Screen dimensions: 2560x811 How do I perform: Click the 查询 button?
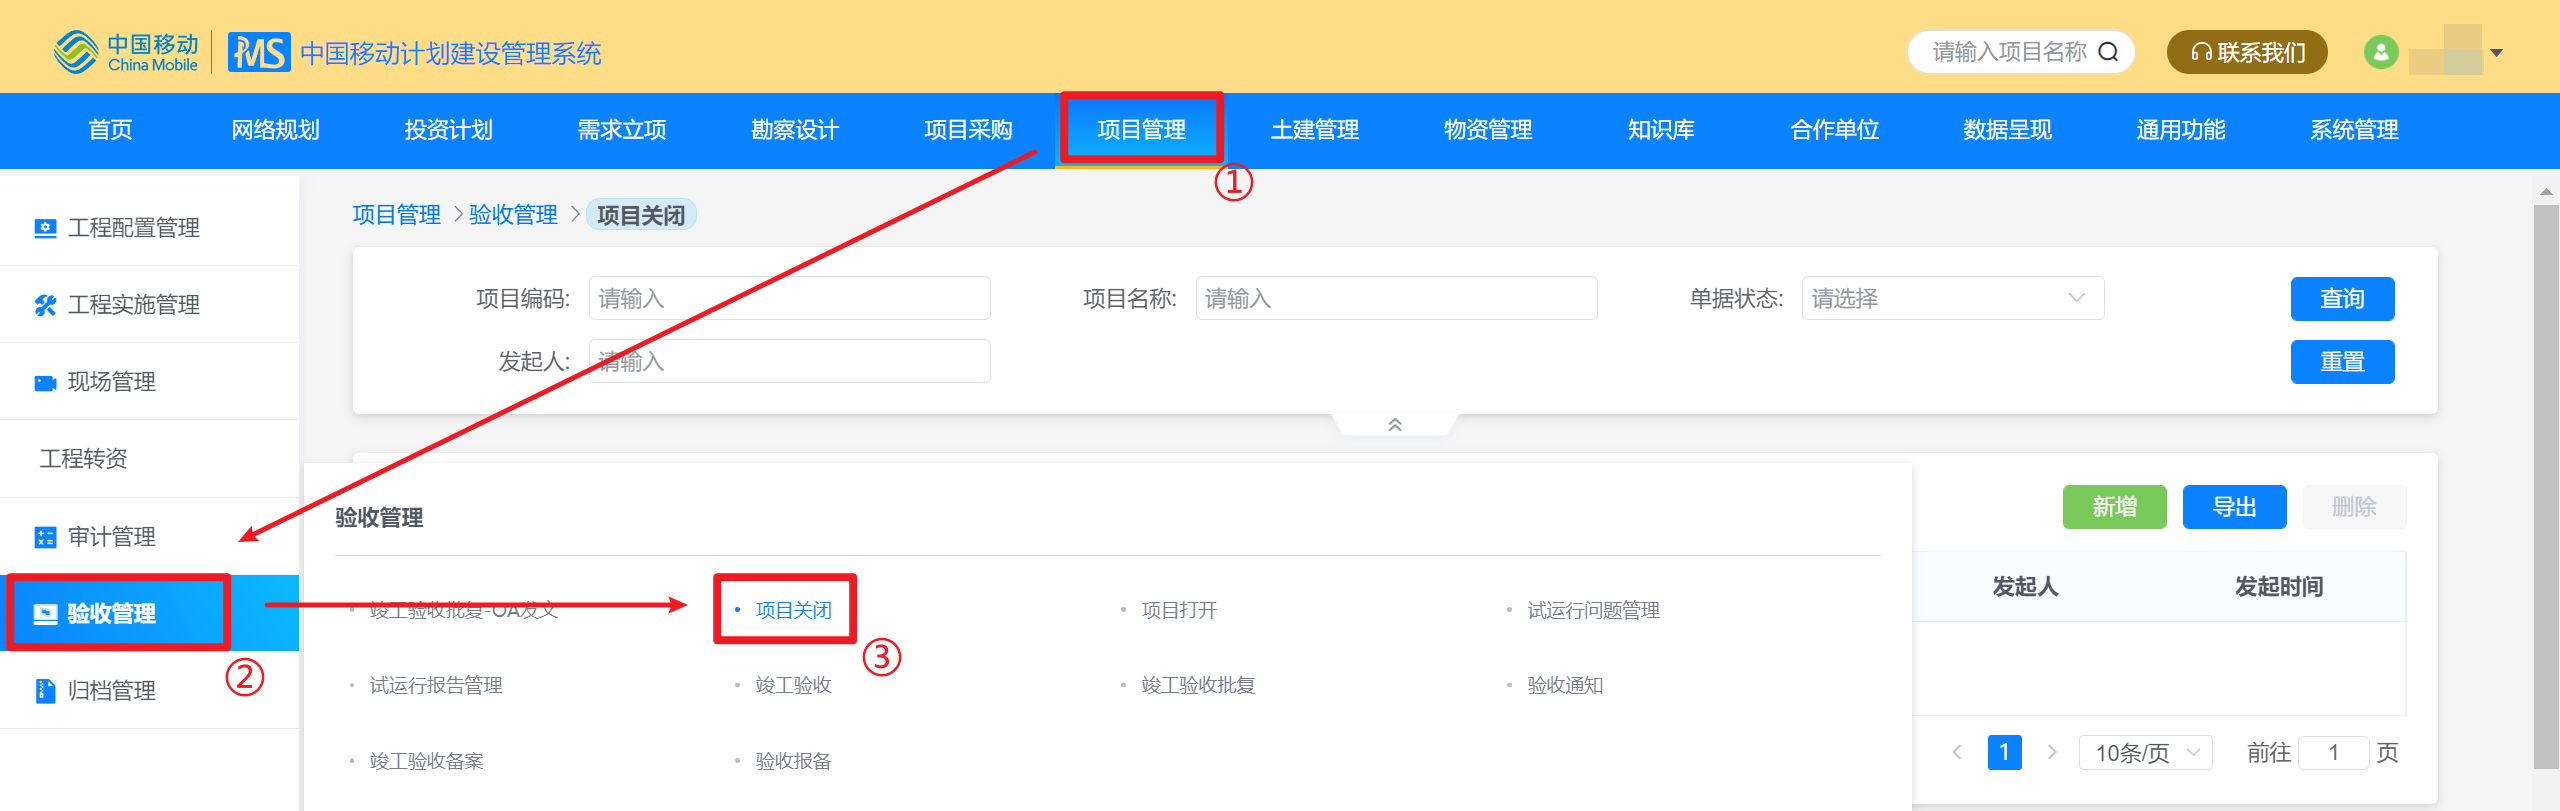(2342, 299)
